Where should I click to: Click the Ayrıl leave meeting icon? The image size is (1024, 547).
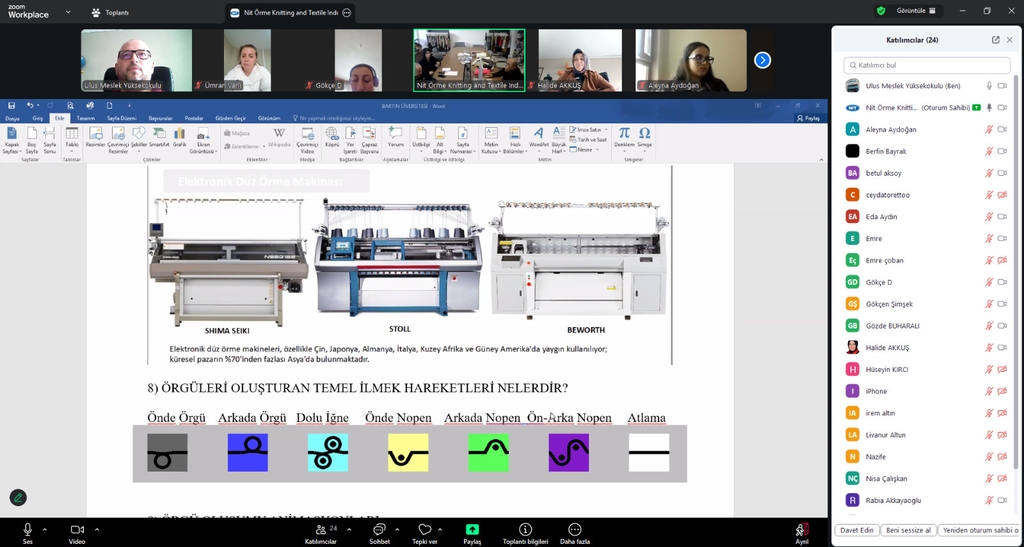[x=801, y=530]
